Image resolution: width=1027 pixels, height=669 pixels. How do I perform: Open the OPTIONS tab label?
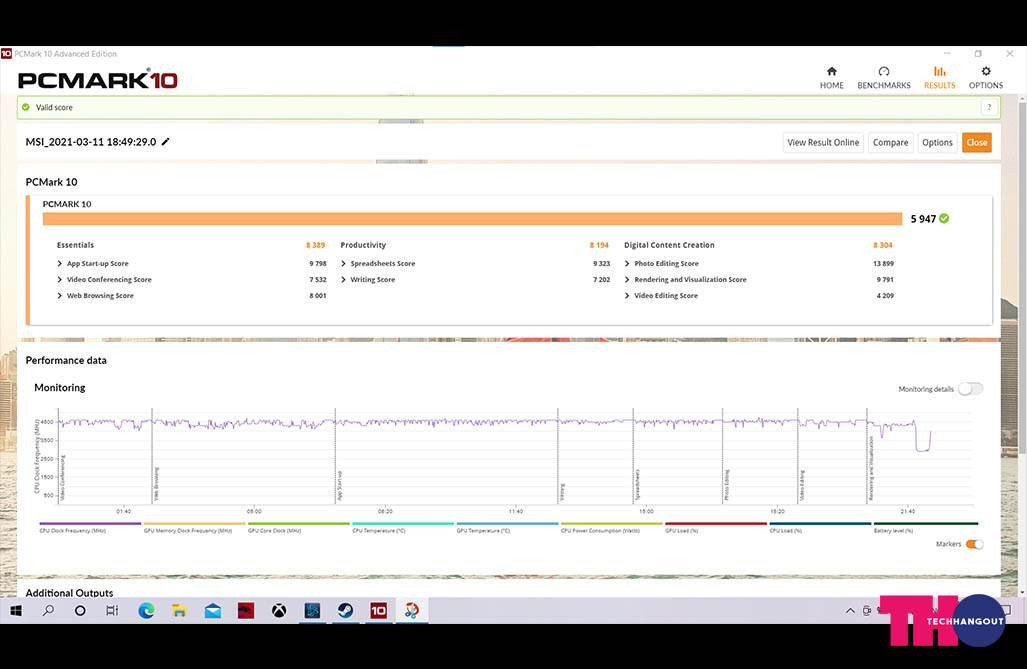(x=986, y=85)
